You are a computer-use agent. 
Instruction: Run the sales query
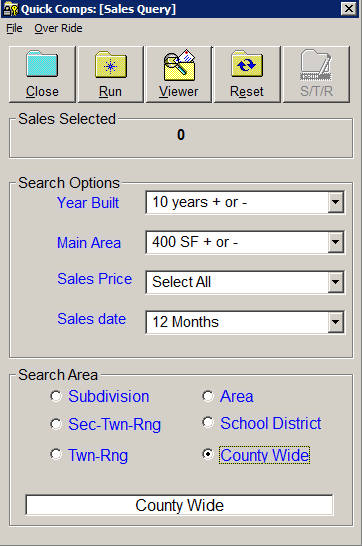(111, 75)
